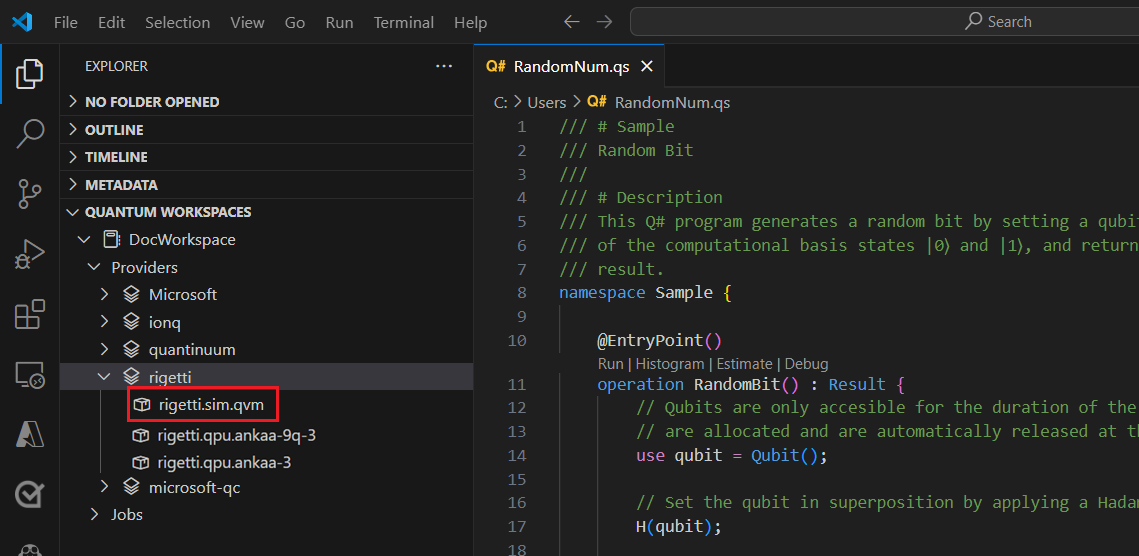Viewport: 1139px width, 556px height.
Task: Open the Search view in activity bar
Action: [30, 134]
